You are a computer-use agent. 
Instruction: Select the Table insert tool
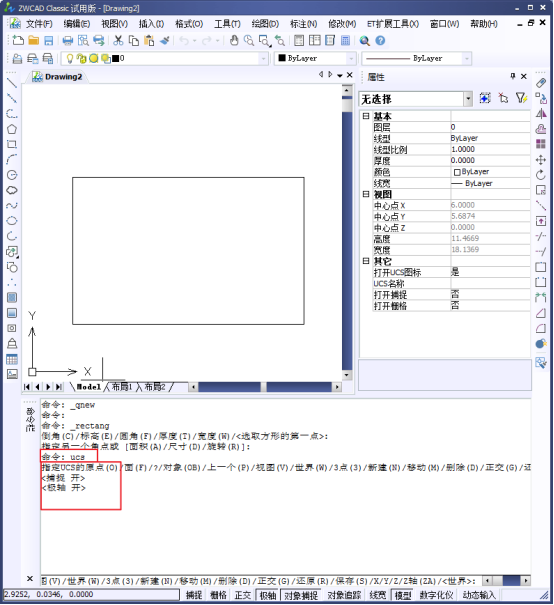12,359
